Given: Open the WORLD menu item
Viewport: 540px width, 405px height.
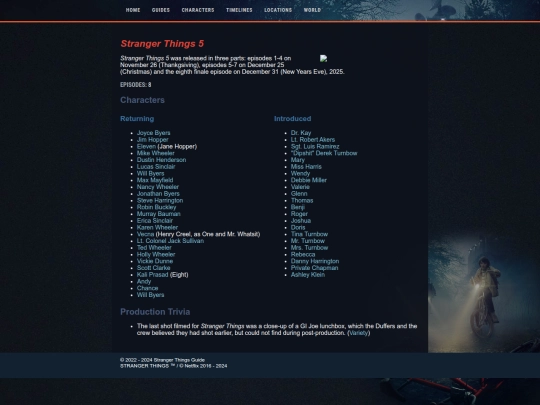Looking at the screenshot, I should coord(312,10).
